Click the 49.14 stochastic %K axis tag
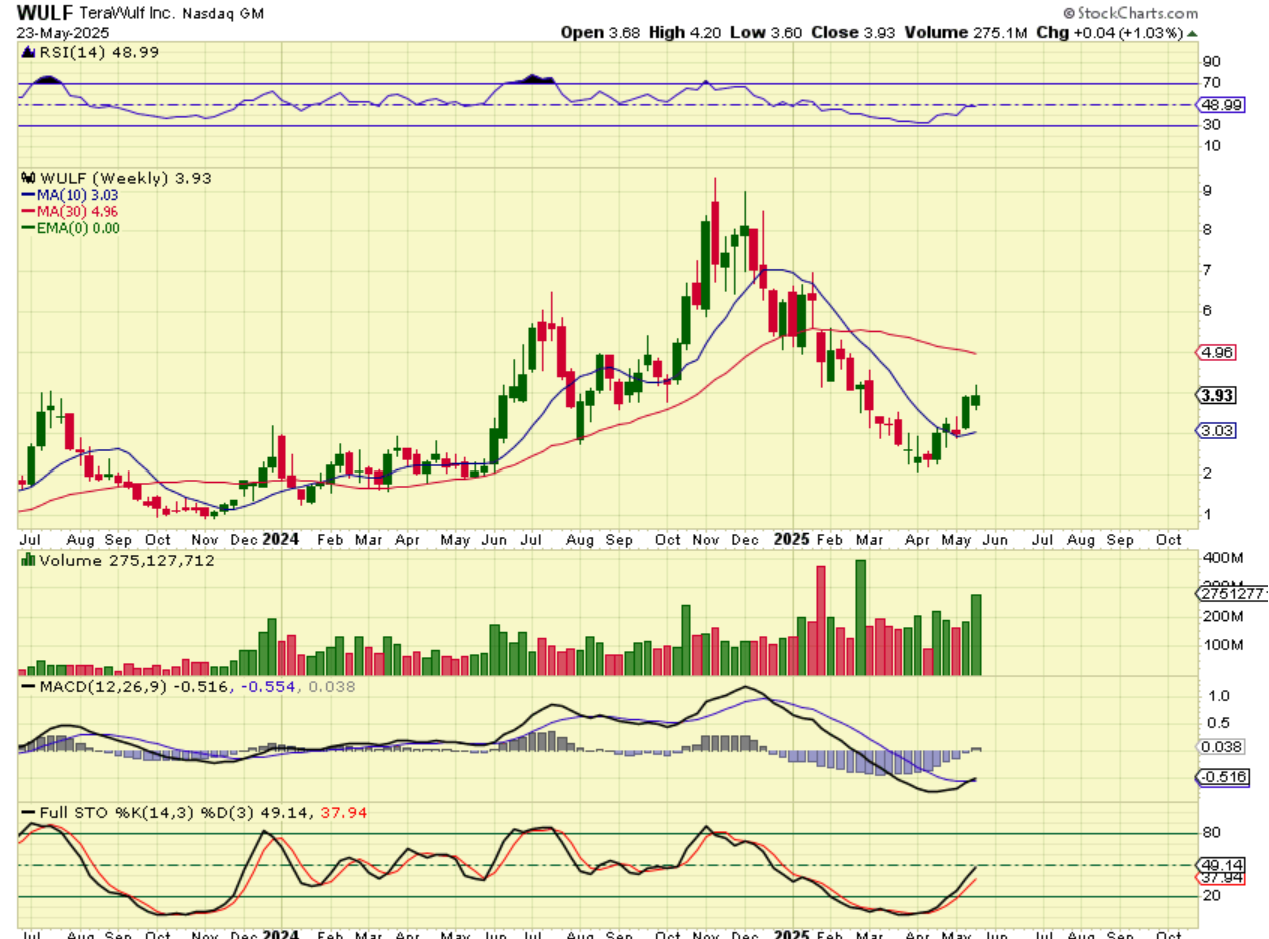Screen dimensions: 1269x939 pos(1220,864)
